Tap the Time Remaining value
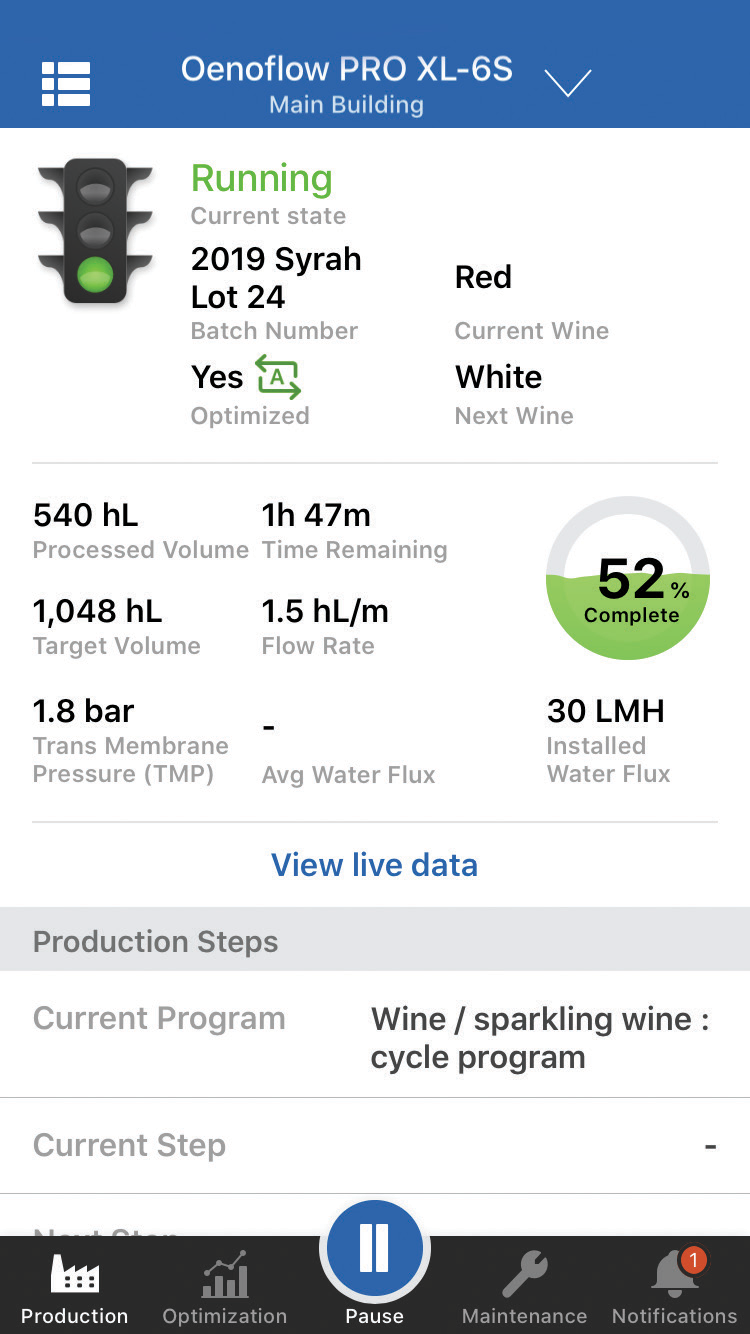The image size is (750, 1334). [x=316, y=515]
